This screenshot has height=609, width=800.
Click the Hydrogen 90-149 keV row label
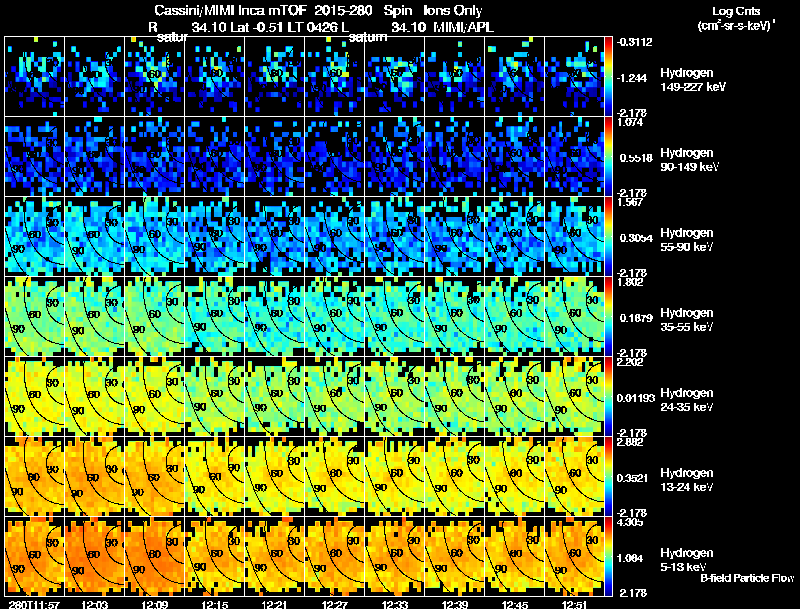[x=689, y=160]
